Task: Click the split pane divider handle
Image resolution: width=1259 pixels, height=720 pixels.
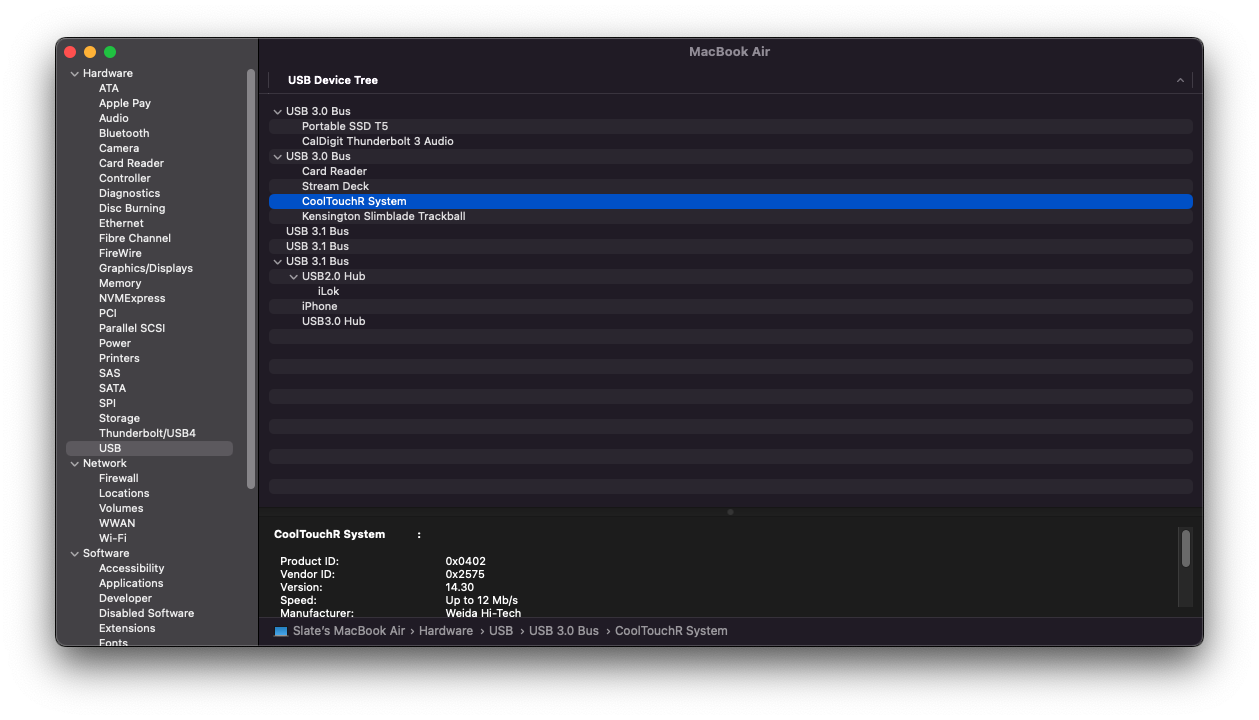Action: (730, 512)
